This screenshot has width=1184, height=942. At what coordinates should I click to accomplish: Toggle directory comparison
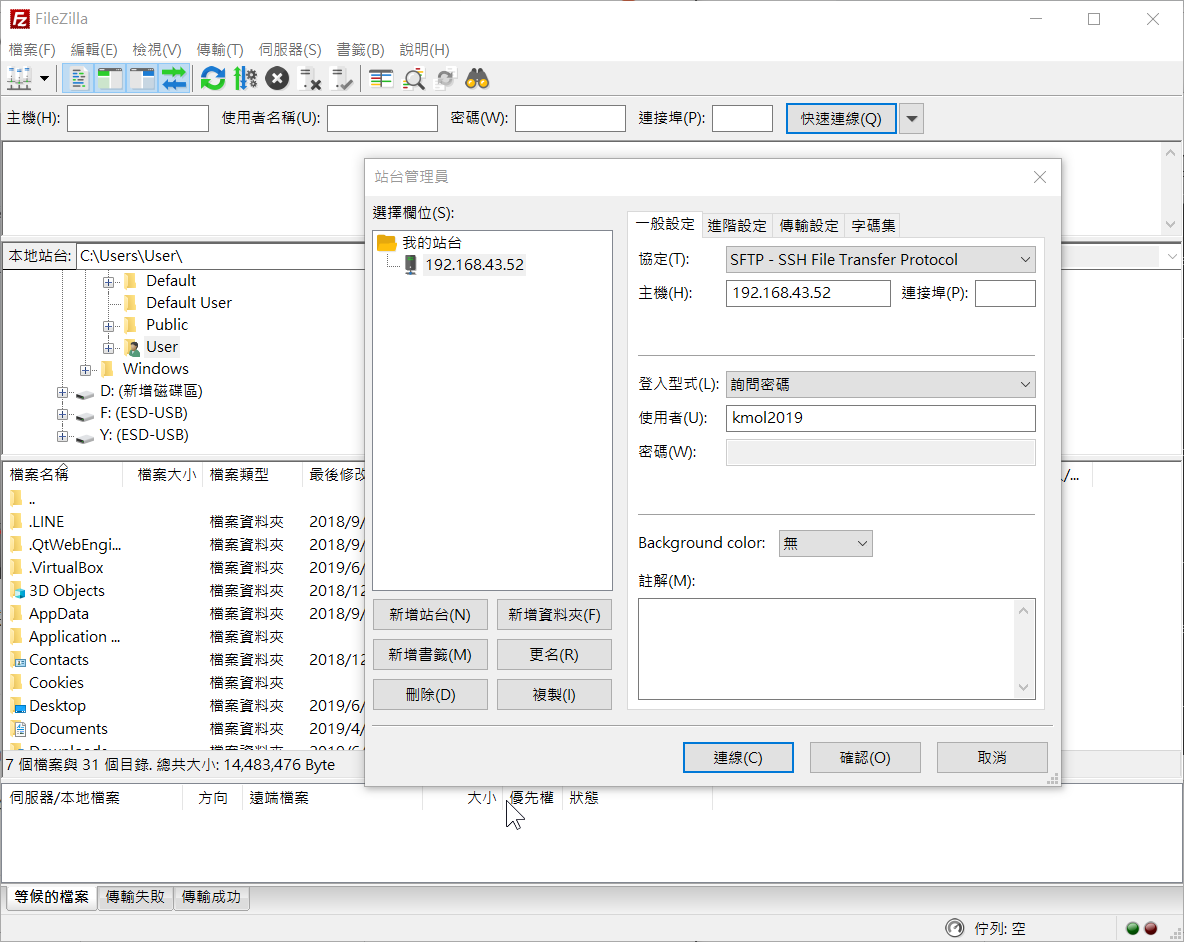(414, 78)
